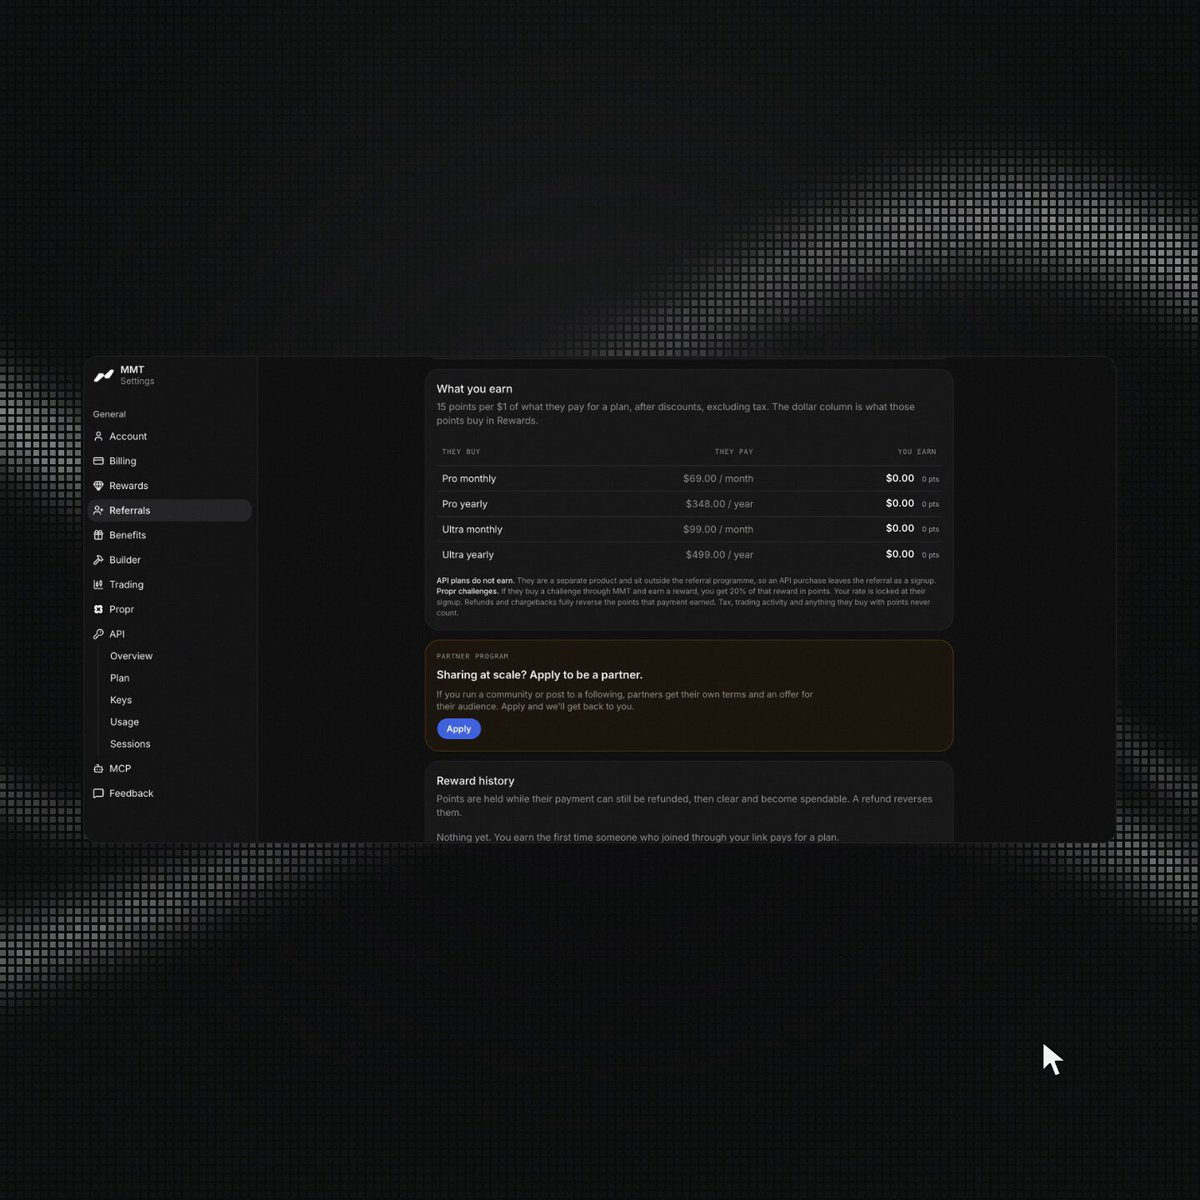Image resolution: width=1200 pixels, height=1200 pixels.
Task: Open Propr via its sidebar icon
Action: [98, 609]
